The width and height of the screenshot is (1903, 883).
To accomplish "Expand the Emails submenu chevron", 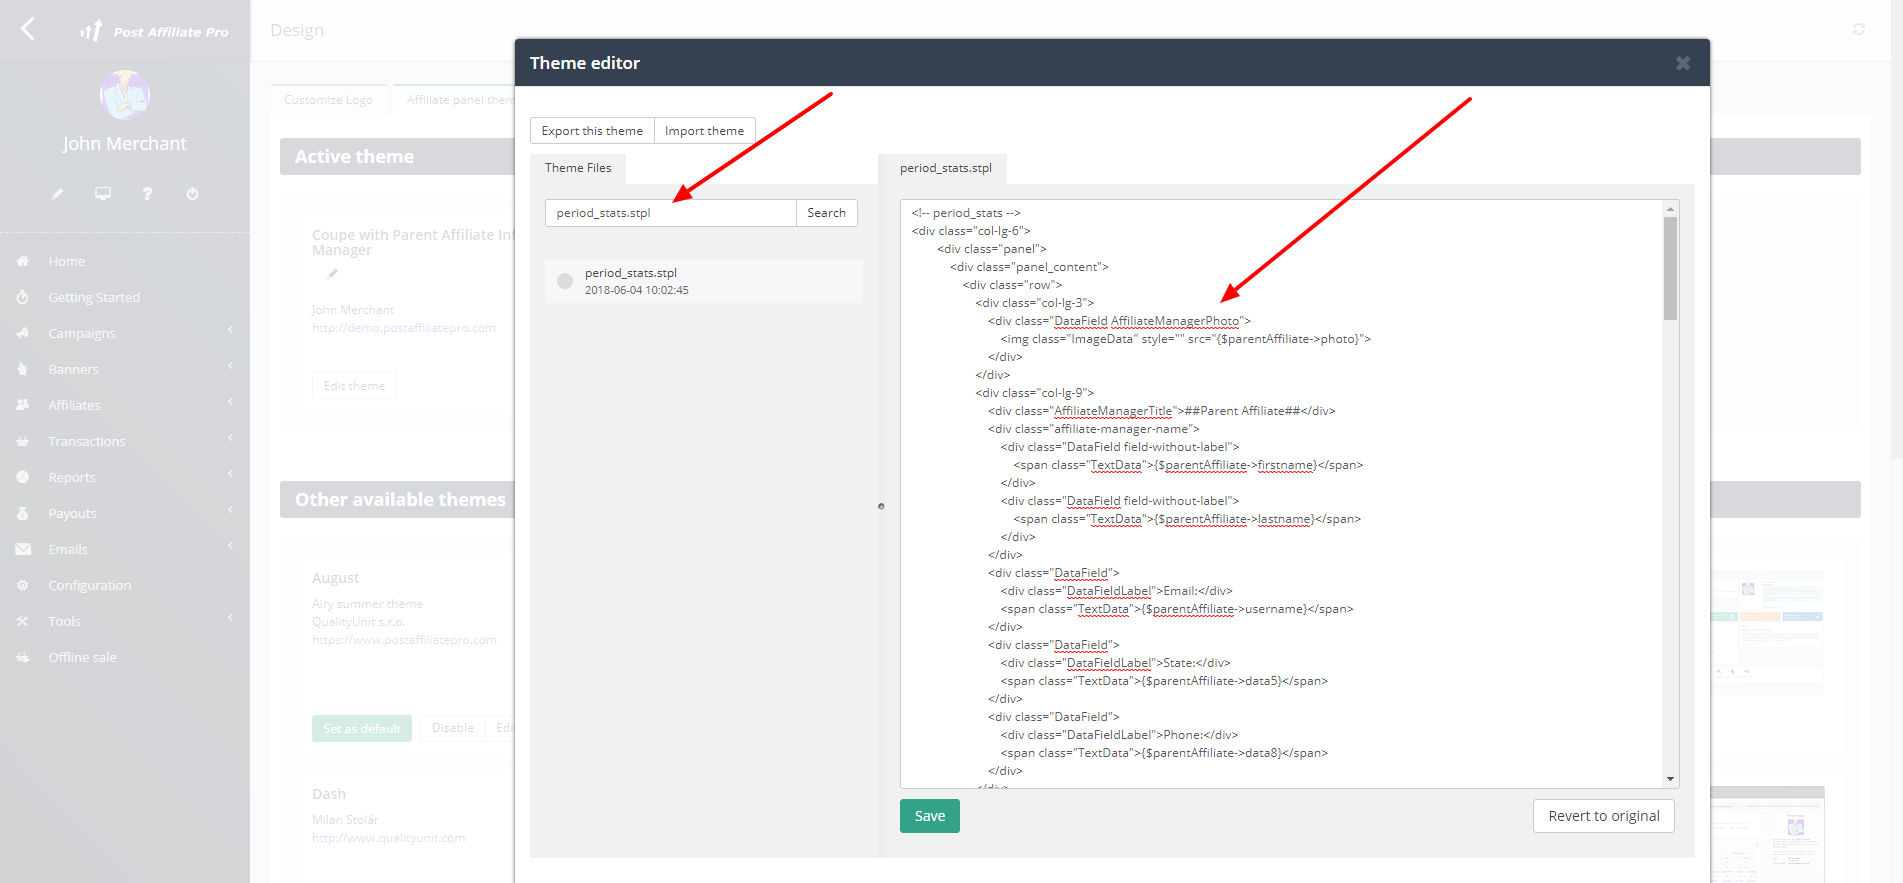I will coord(230,547).
